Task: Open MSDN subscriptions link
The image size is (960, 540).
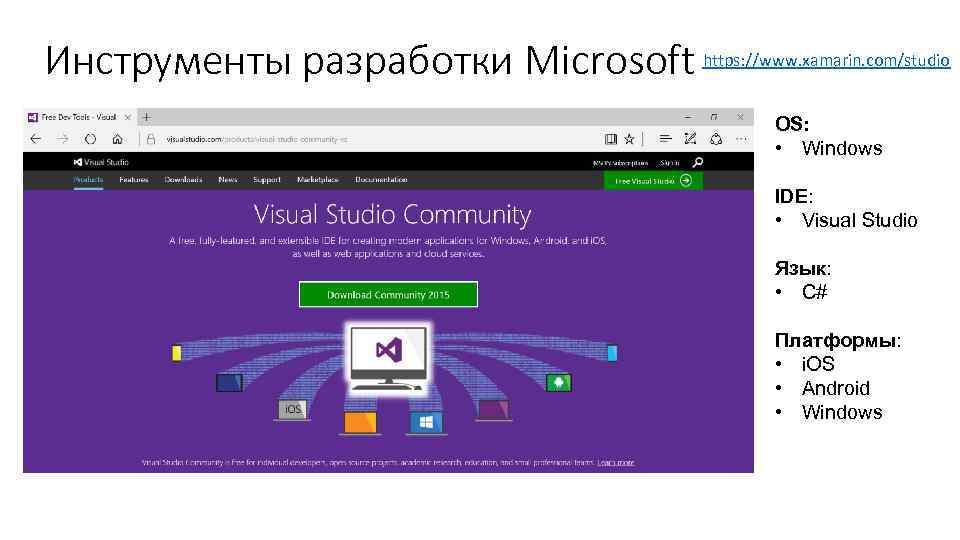Action: point(620,163)
